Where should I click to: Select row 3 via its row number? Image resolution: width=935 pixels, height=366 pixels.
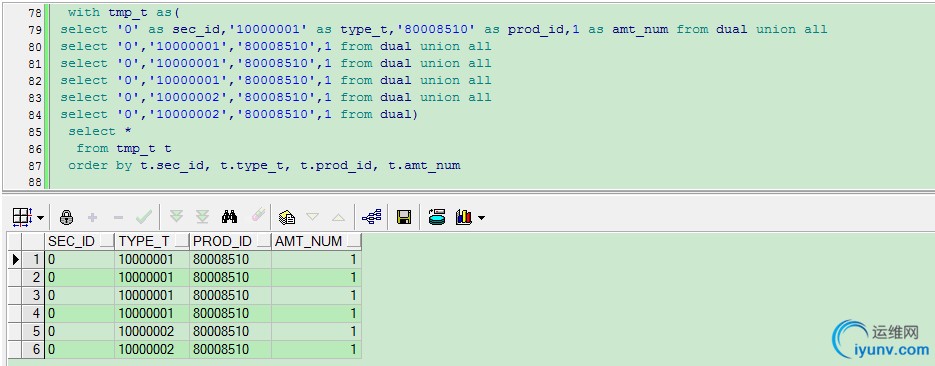[x=33, y=295]
